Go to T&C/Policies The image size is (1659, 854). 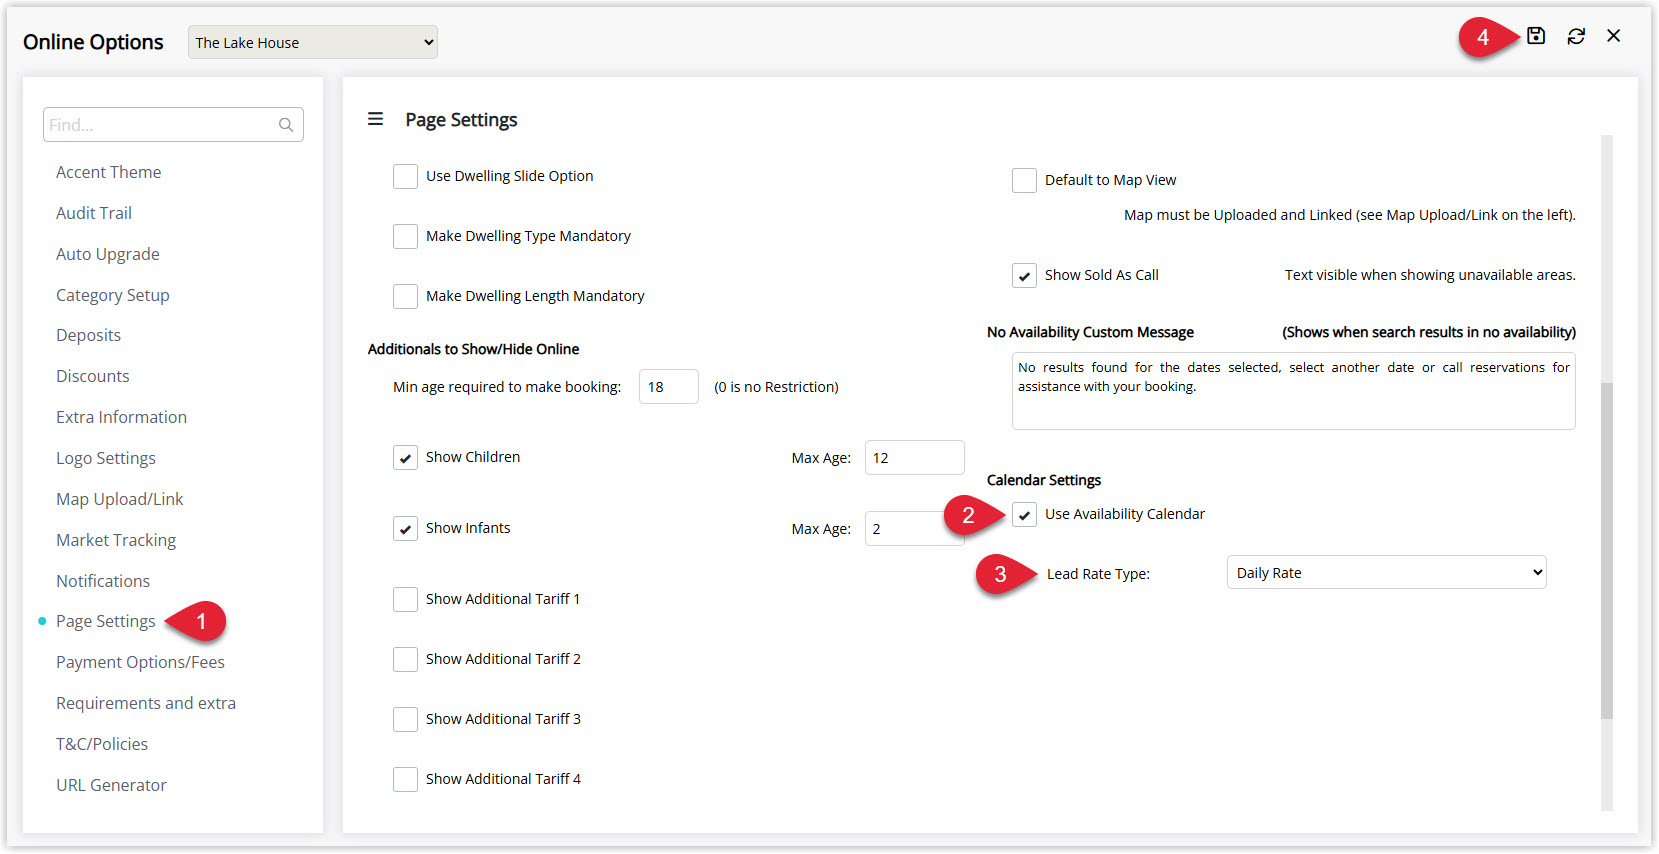click(102, 744)
